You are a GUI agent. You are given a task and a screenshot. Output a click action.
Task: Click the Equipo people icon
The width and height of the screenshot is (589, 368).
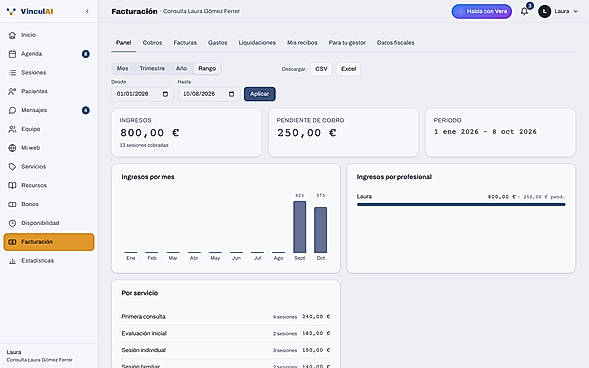coord(12,129)
